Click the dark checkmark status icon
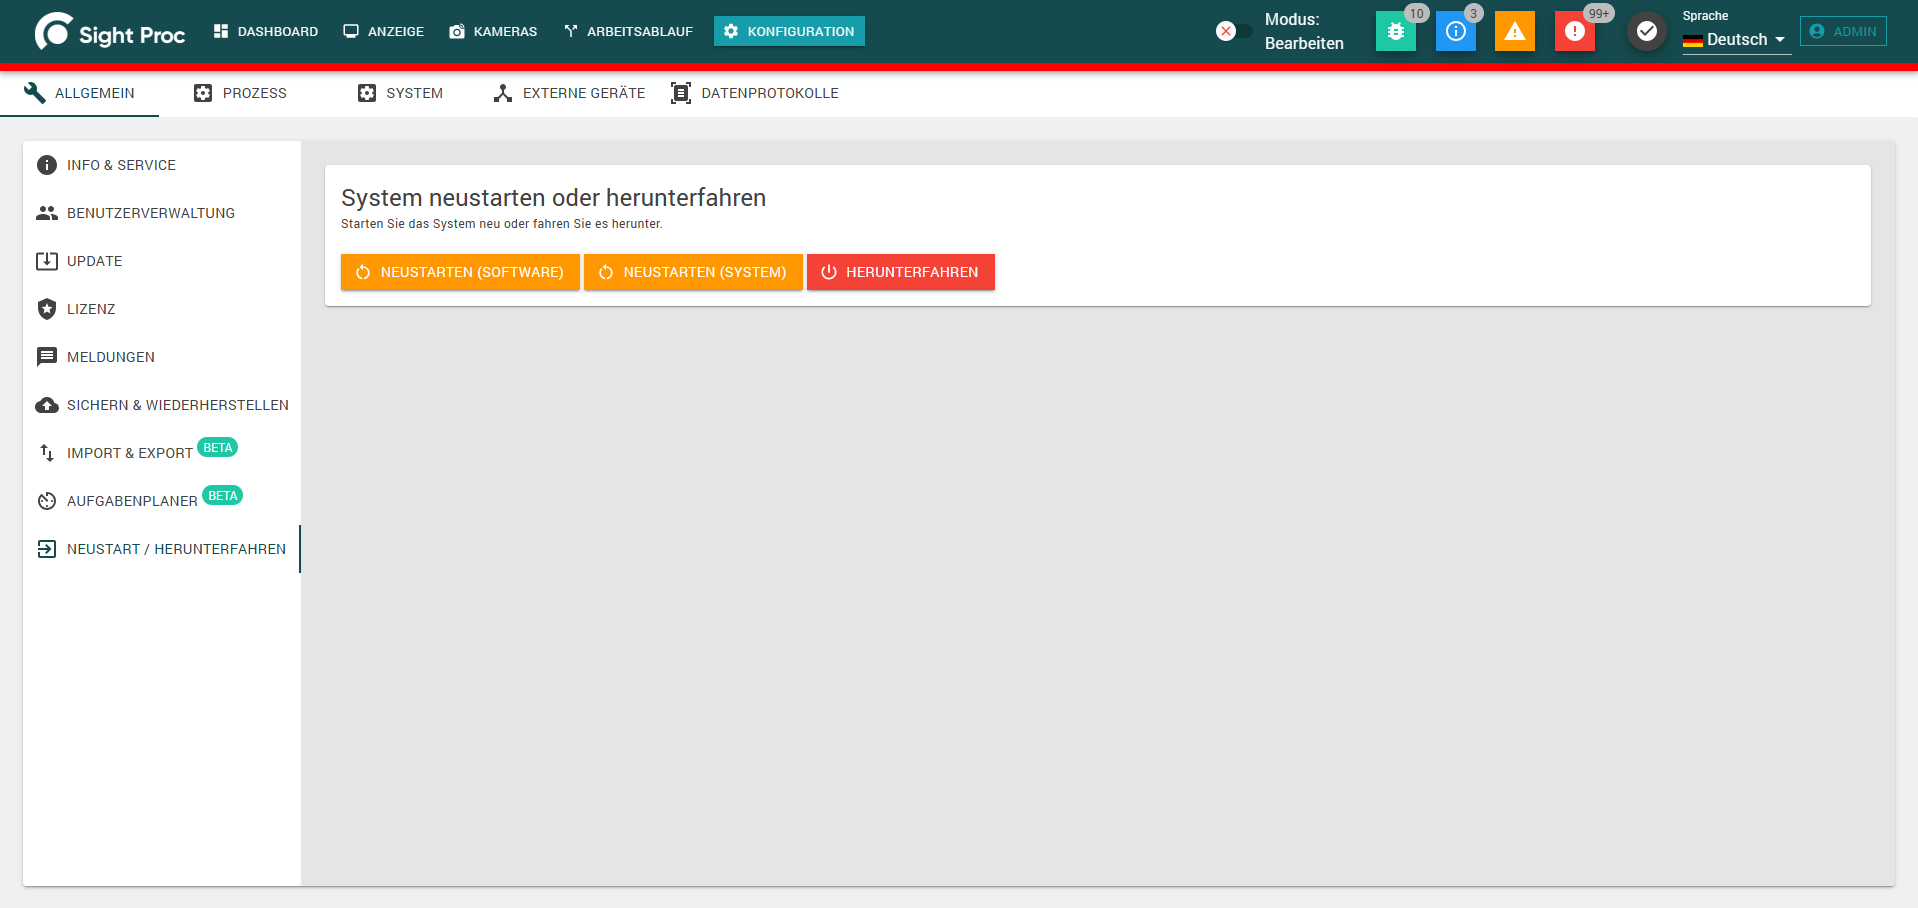 pyautogui.click(x=1646, y=31)
